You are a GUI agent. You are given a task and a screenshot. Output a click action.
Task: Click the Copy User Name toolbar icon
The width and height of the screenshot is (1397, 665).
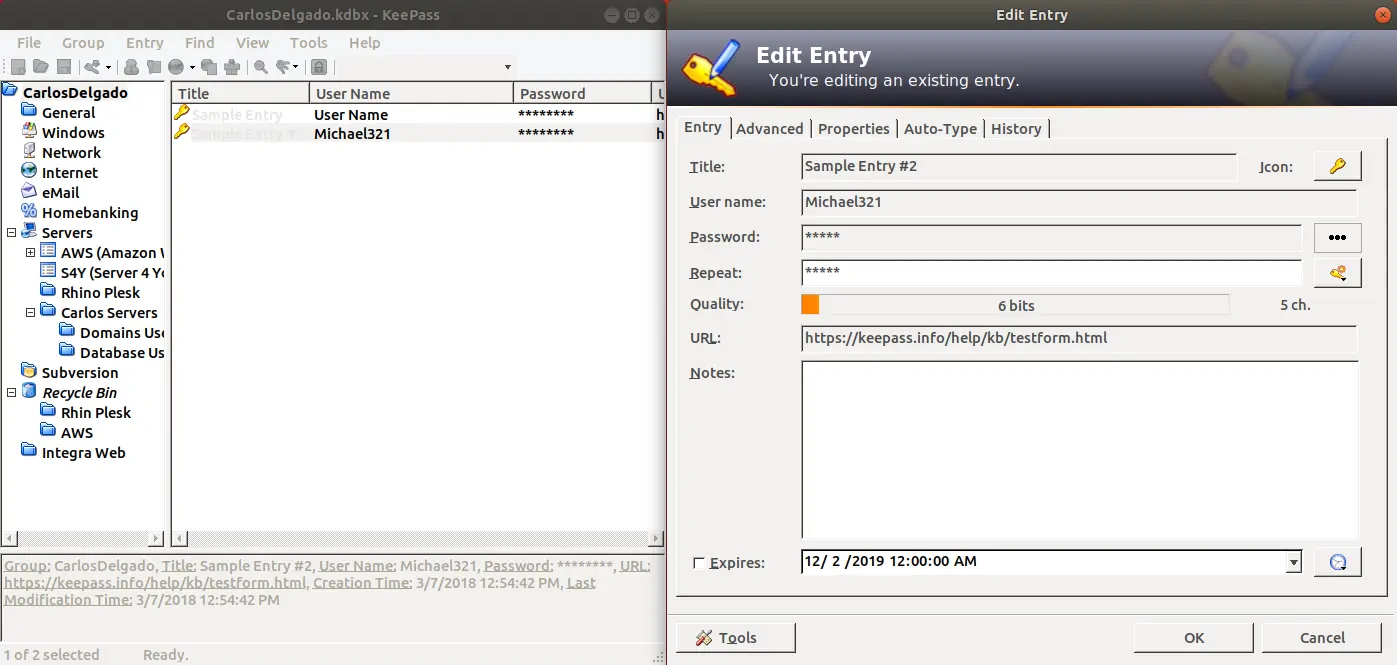(x=131, y=67)
